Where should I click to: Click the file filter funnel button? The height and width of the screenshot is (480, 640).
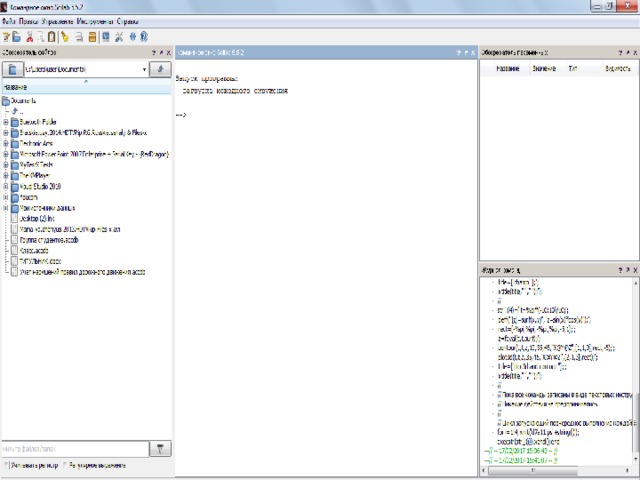[x=161, y=449]
